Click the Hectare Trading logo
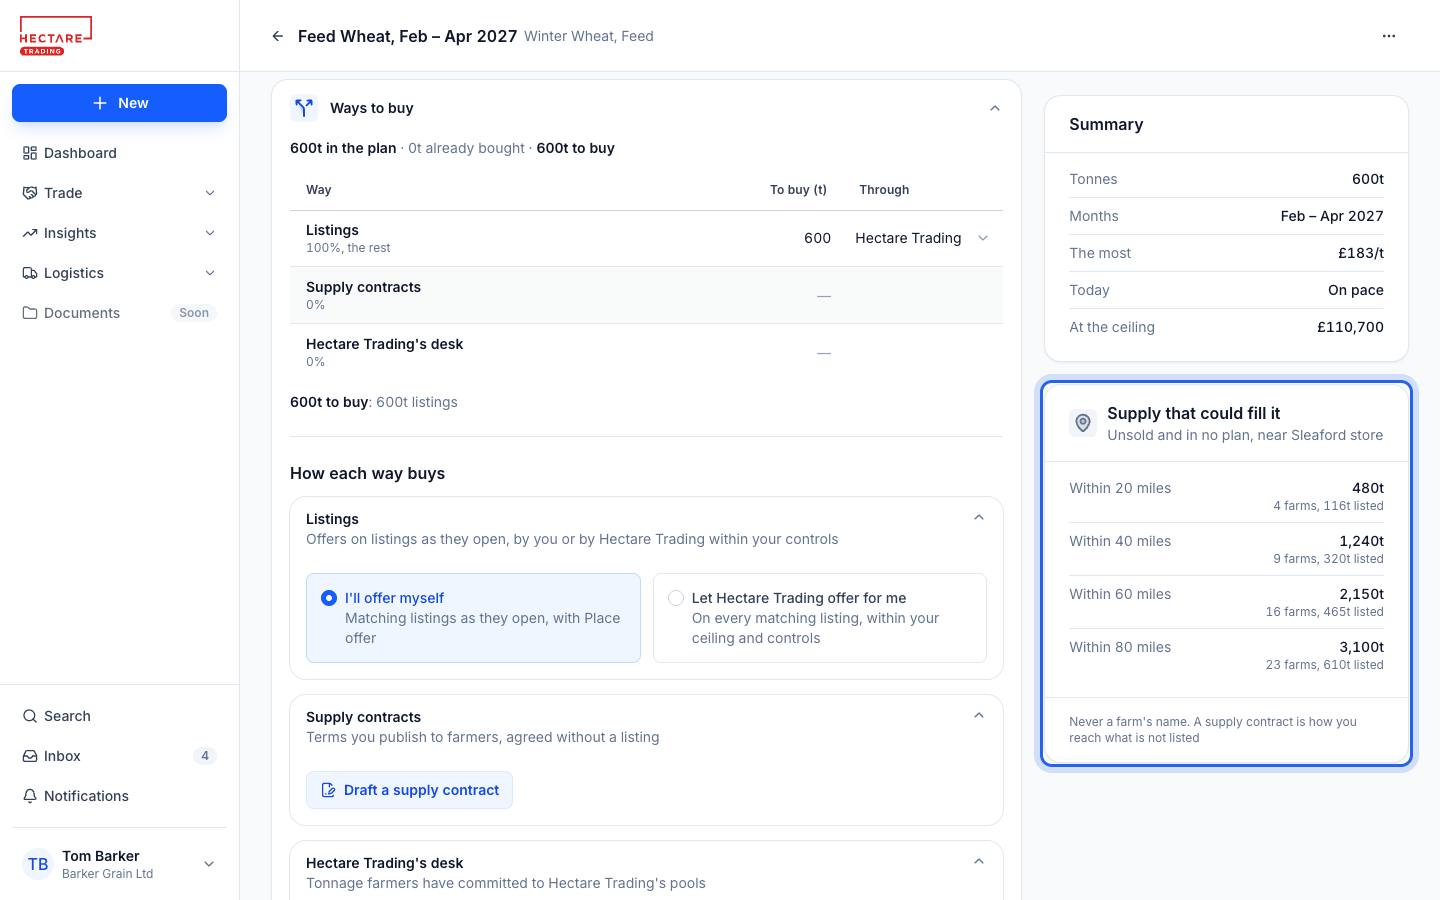This screenshot has height=900, width=1440. pyautogui.click(x=56, y=36)
